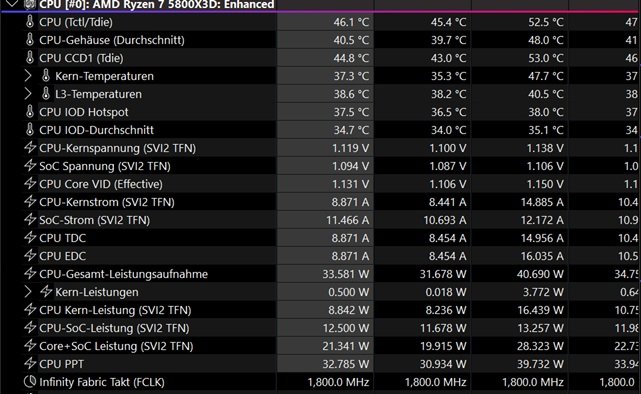Click the 39.7 °C minimum value
The height and width of the screenshot is (394, 641).
(x=448, y=40)
